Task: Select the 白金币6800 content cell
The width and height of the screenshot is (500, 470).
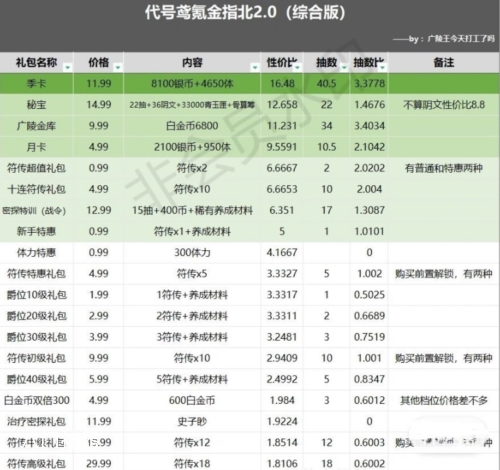Action: tap(192, 126)
